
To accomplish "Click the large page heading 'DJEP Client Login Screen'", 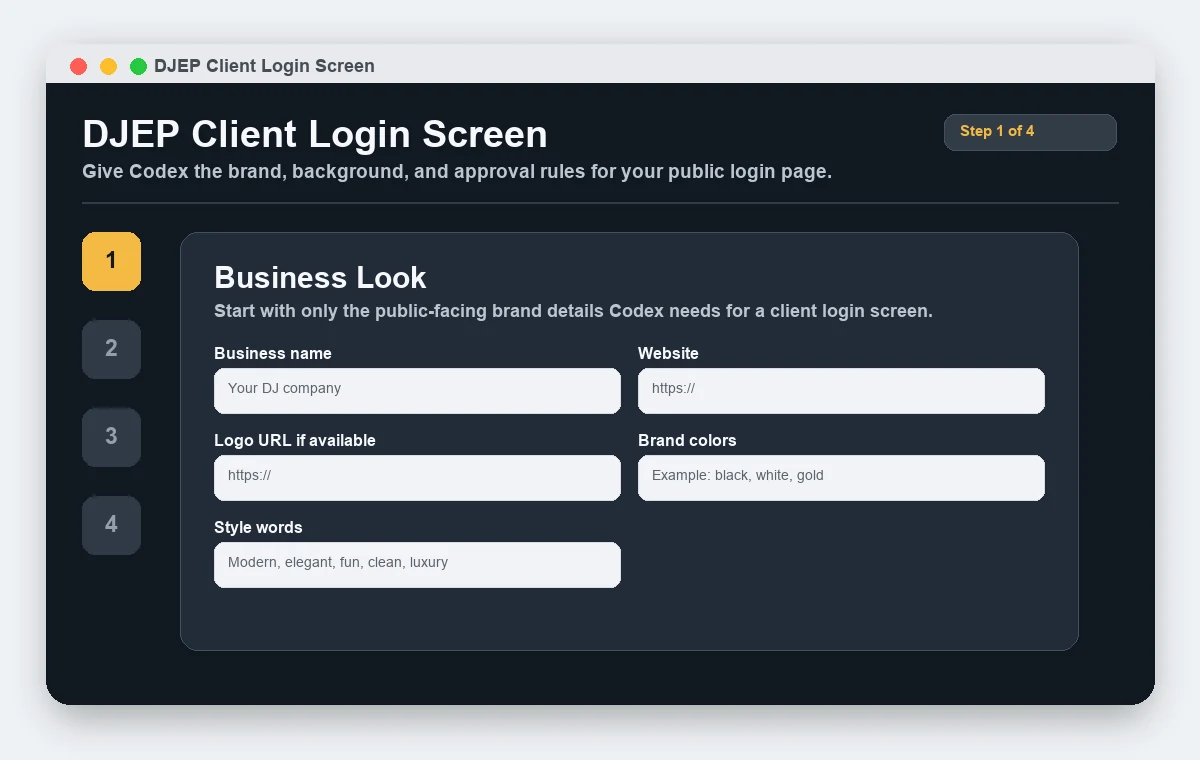I will coord(315,134).
